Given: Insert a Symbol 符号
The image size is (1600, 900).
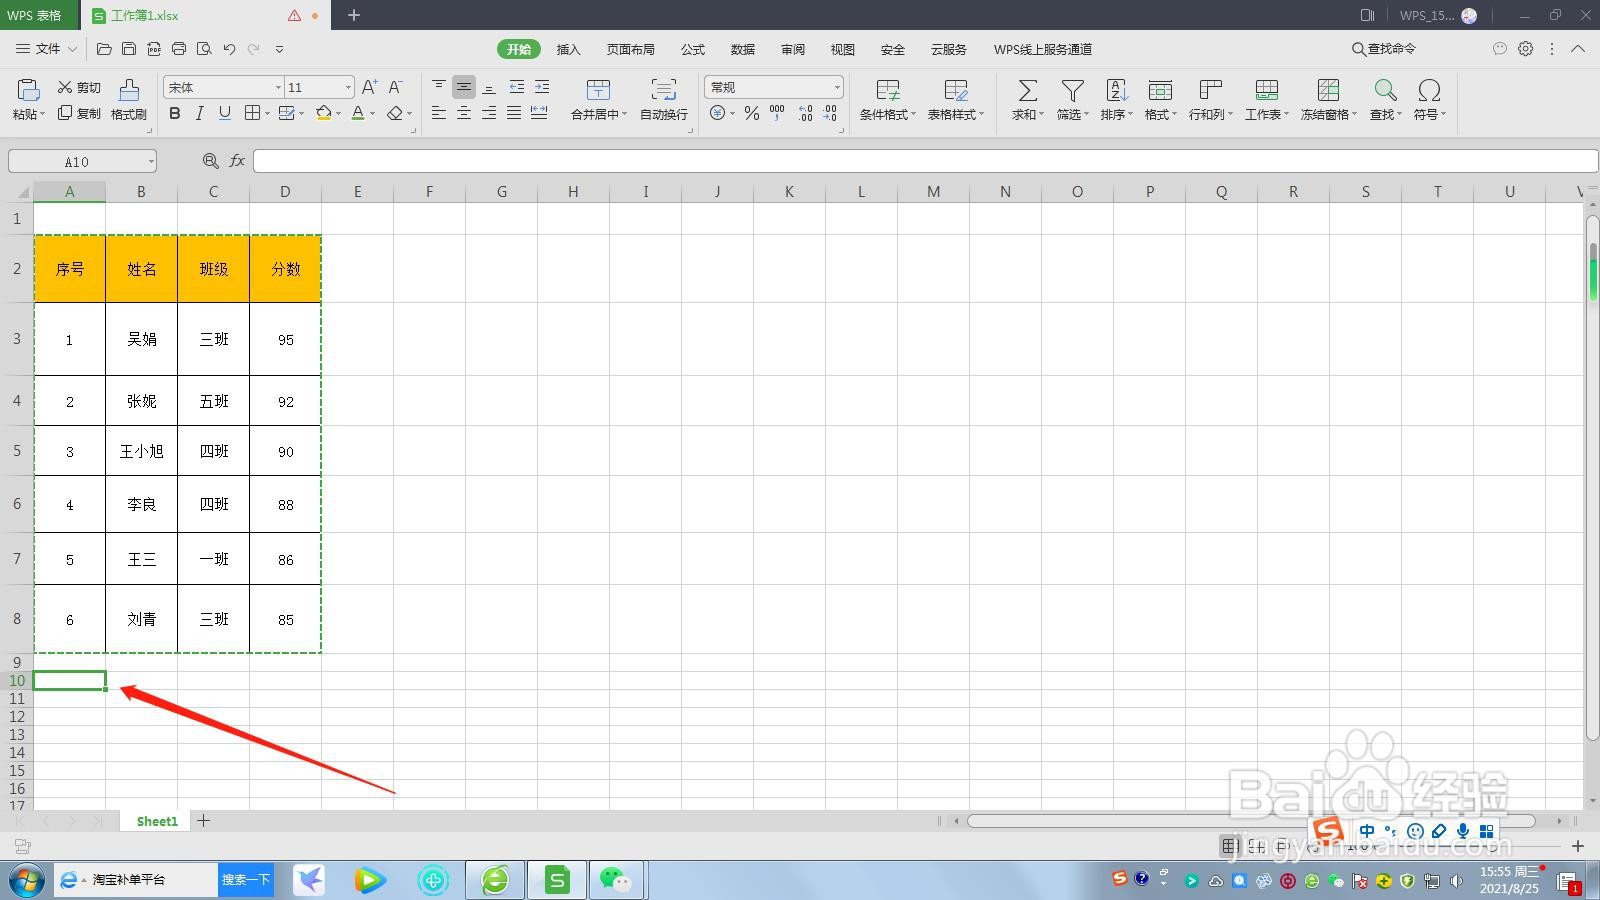Looking at the screenshot, I should (1429, 100).
